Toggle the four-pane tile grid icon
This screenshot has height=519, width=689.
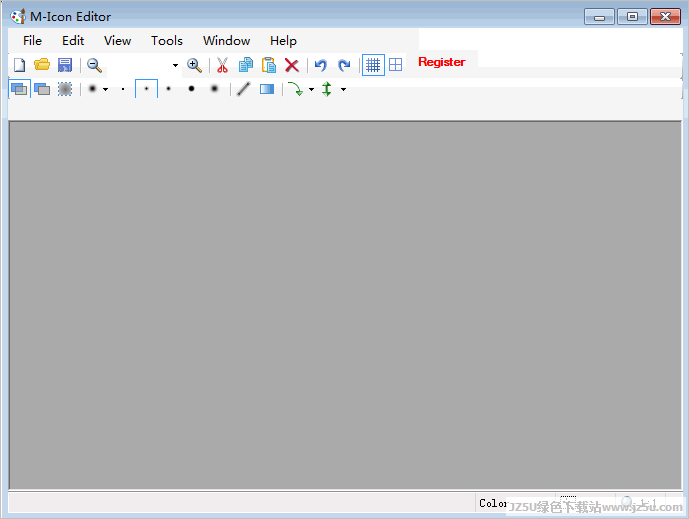(395, 65)
